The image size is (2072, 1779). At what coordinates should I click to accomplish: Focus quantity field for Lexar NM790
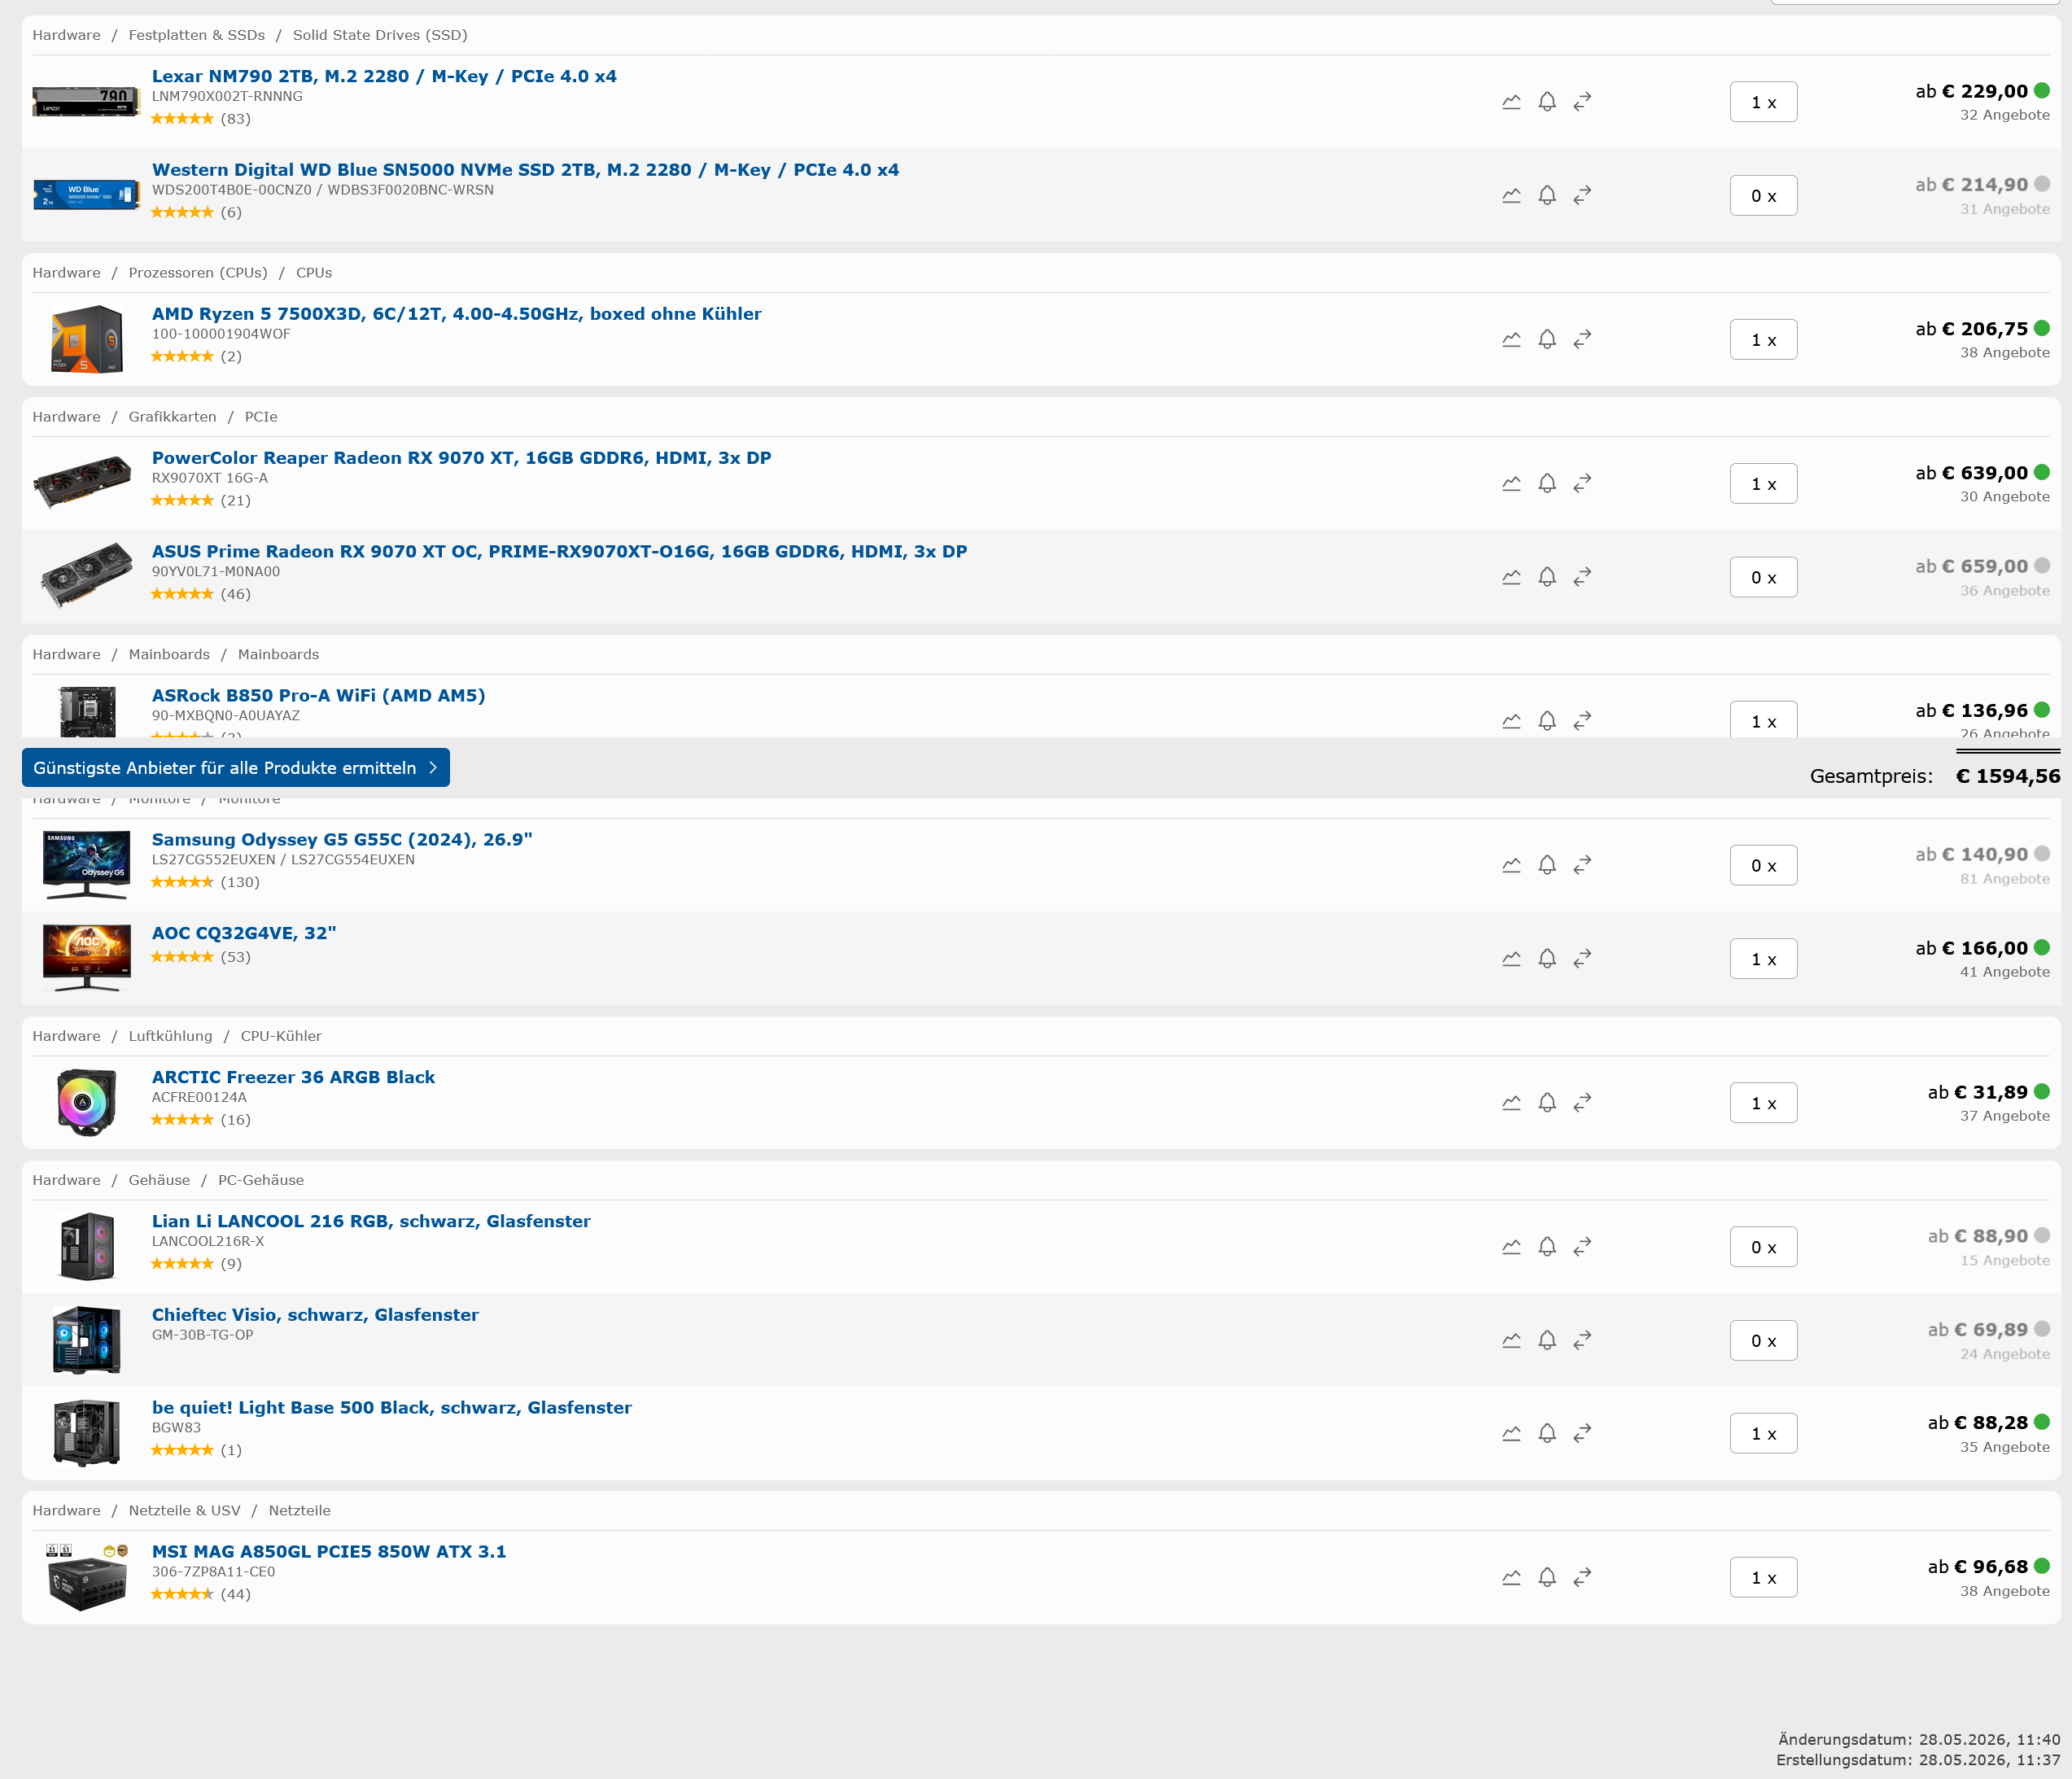pos(1763,102)
